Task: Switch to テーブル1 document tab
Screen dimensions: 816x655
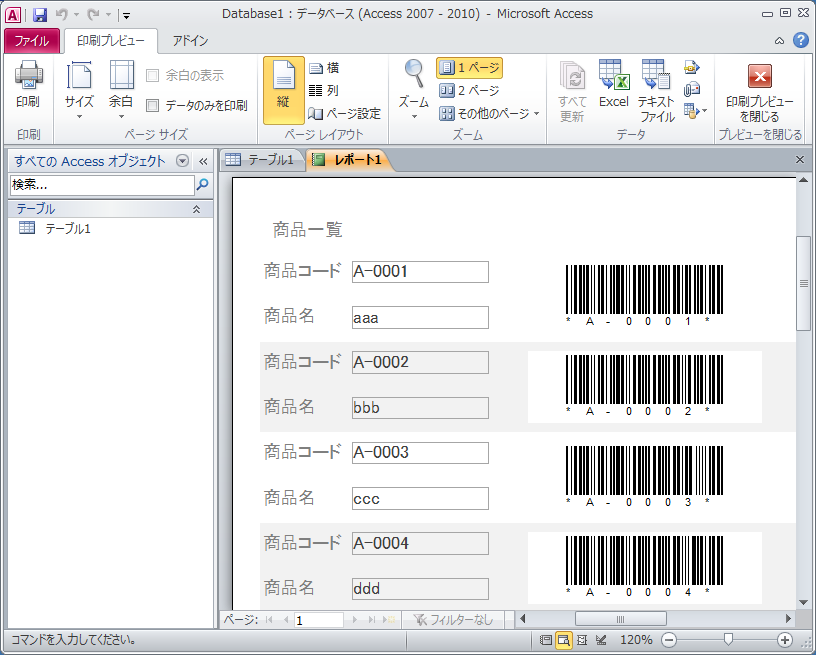Action: click(x=263, y=160)
